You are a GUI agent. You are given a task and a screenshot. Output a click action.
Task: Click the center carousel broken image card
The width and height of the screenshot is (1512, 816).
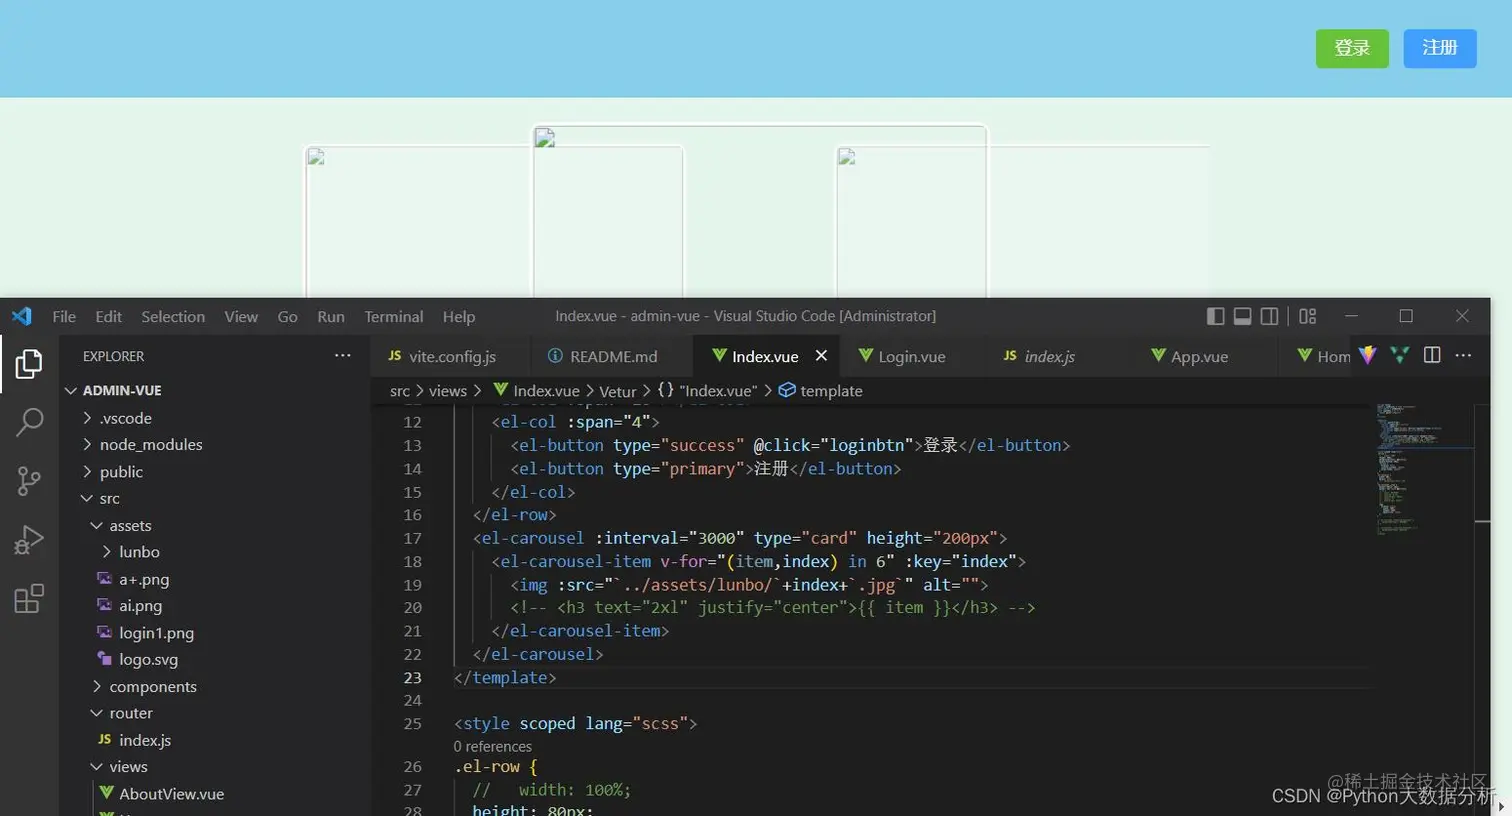[x=760, y=211]
